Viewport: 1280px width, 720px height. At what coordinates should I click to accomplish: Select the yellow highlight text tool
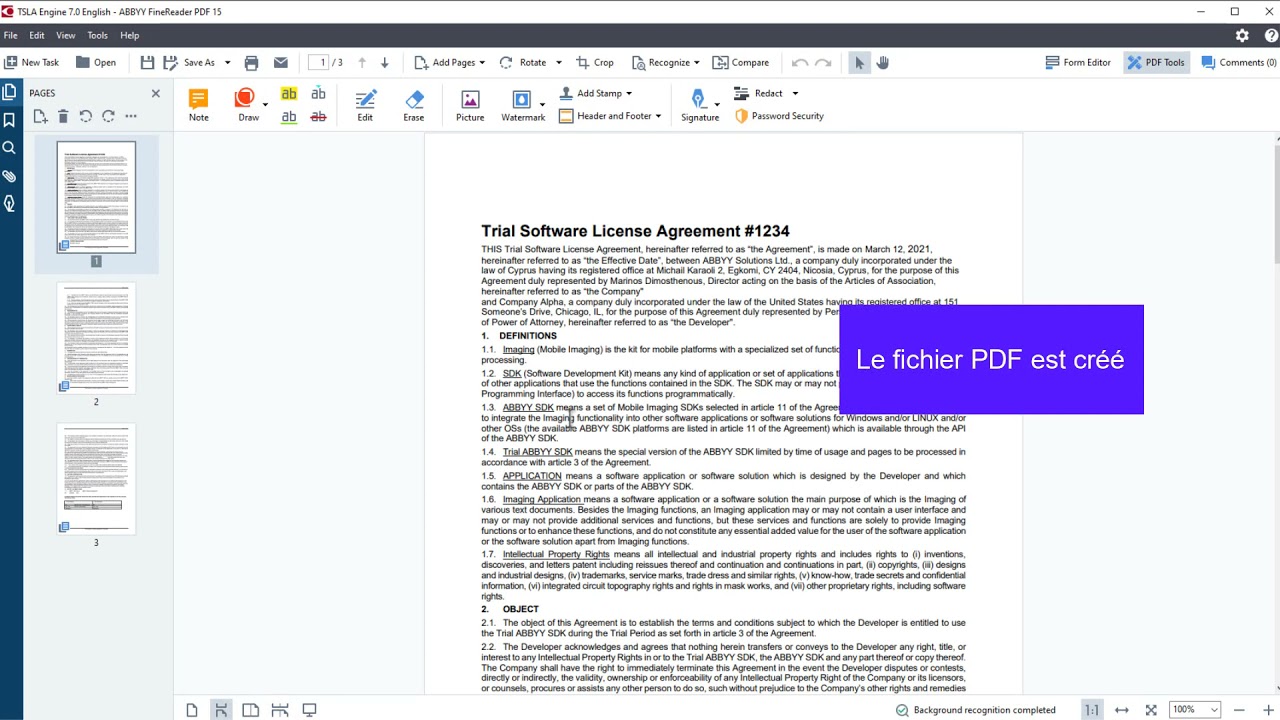click(289, 93)
